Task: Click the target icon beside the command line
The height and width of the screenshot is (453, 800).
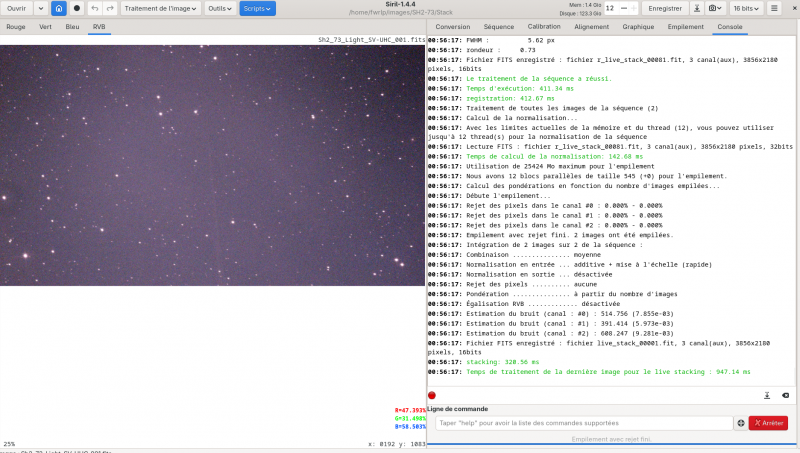Action: [741, 423]
